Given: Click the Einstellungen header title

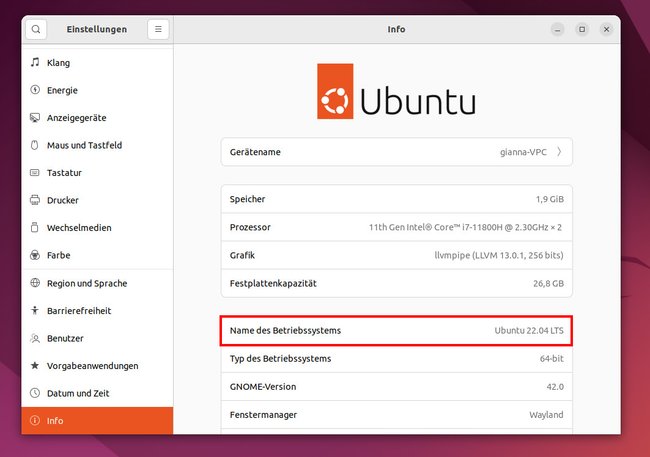Looking at the screenshot, I should click(x=97, y=29).
